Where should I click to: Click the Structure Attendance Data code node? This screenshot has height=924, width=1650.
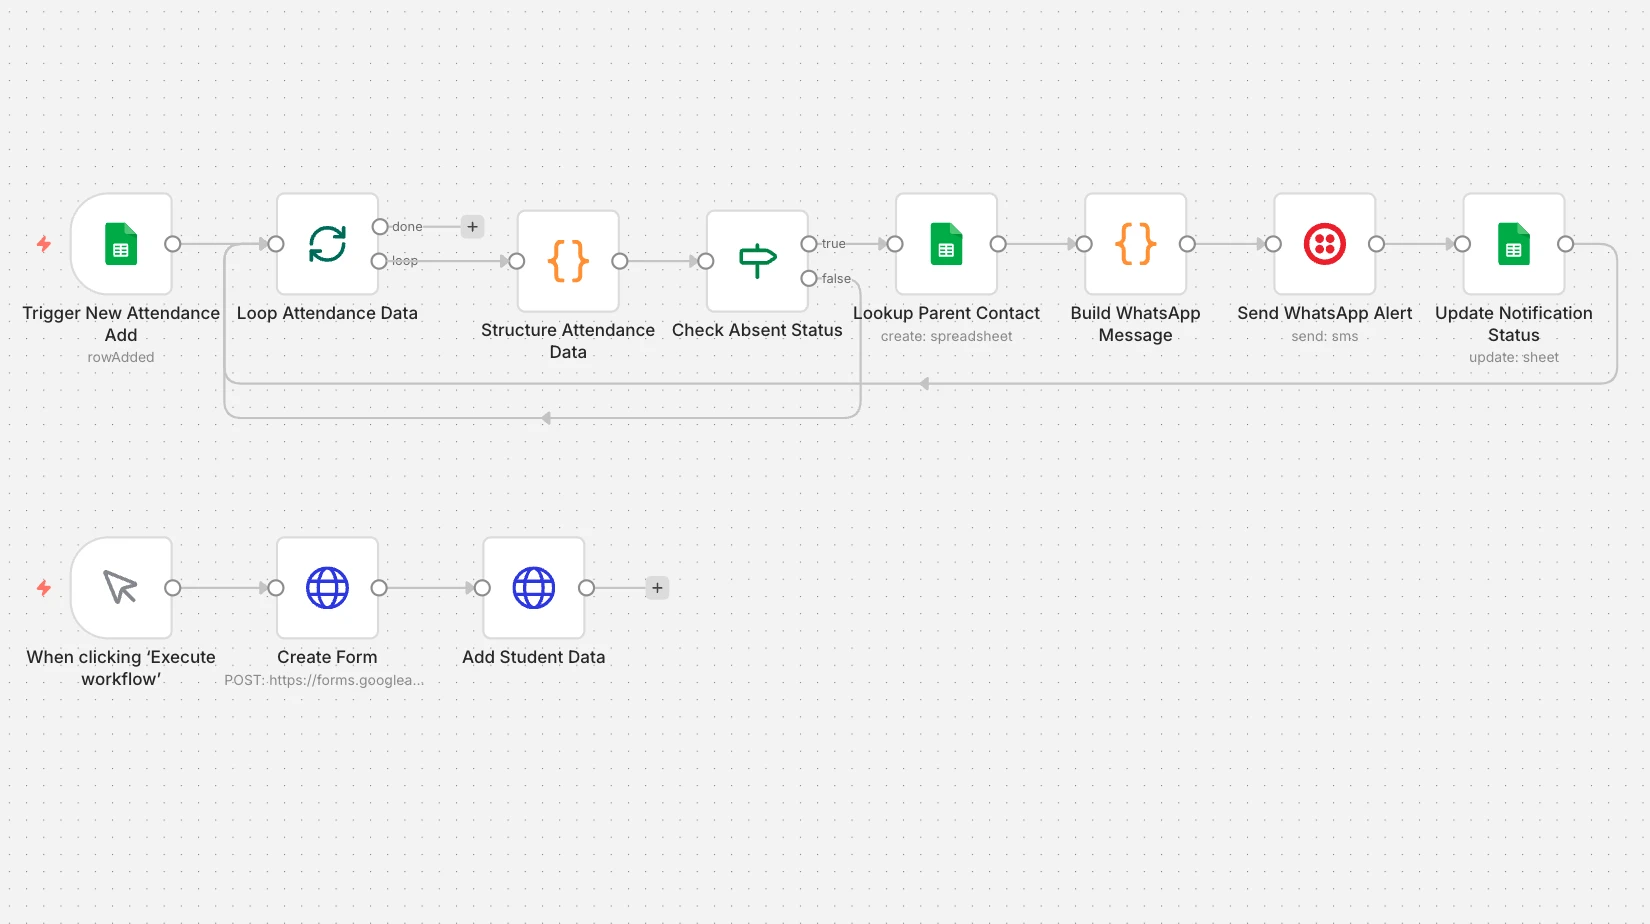tap(568, 261)
